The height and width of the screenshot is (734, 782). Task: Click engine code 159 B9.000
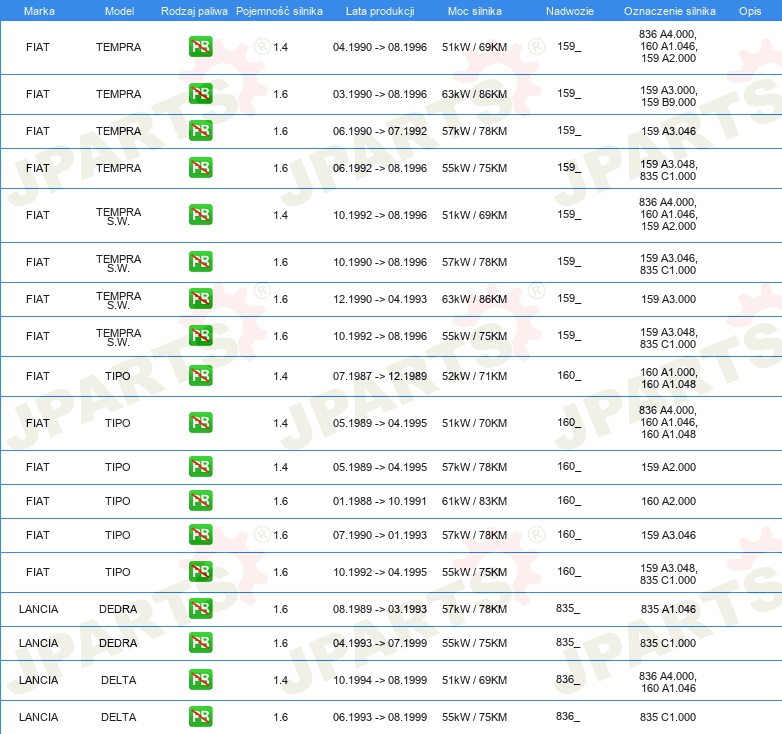tap(669, 102)
